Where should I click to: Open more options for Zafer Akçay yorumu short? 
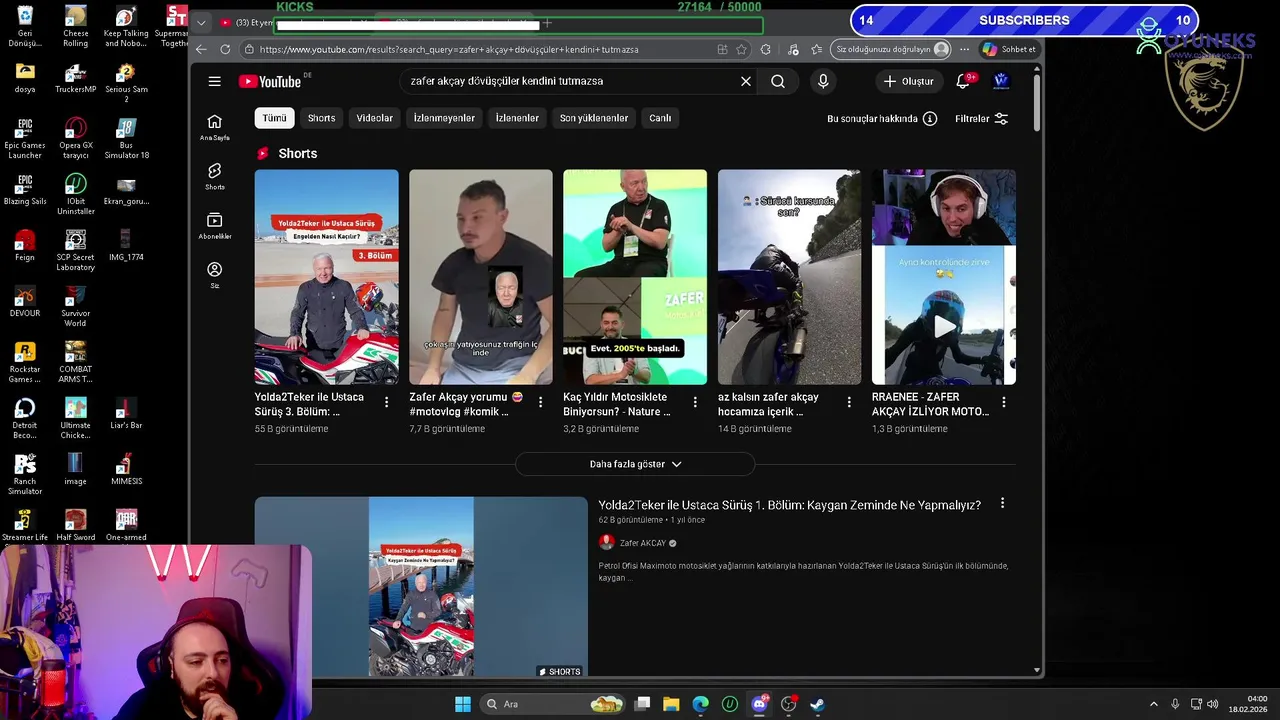pos(540,402)
